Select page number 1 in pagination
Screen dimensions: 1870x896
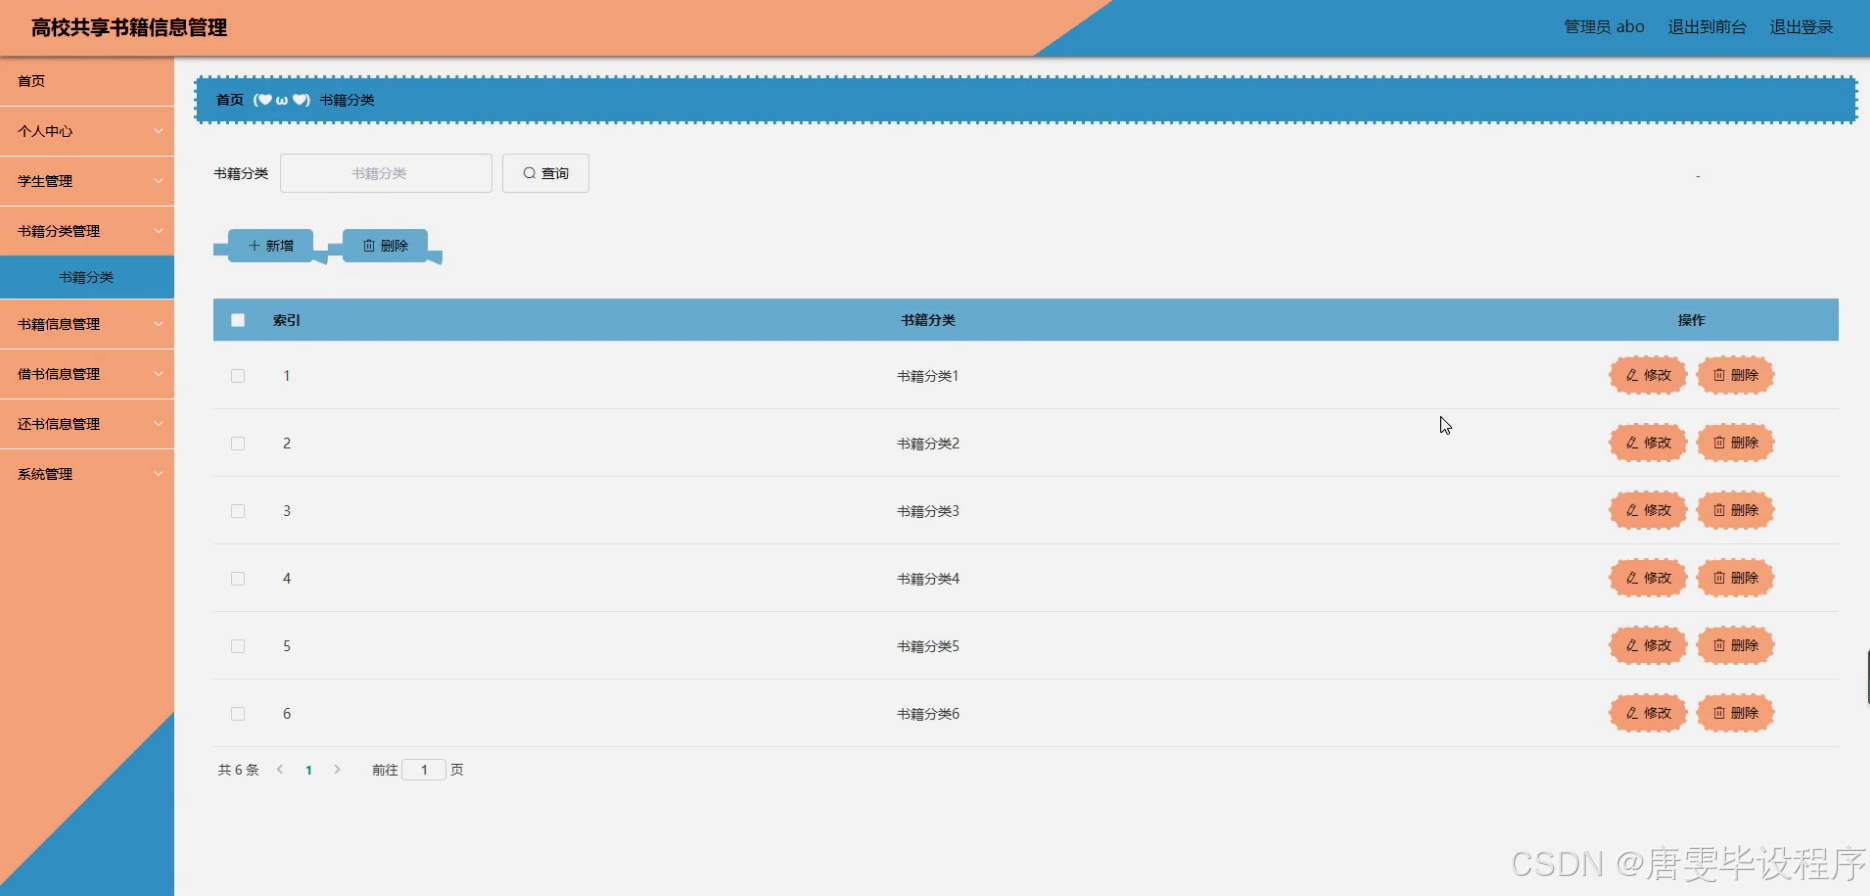click(x=309, y=770)
